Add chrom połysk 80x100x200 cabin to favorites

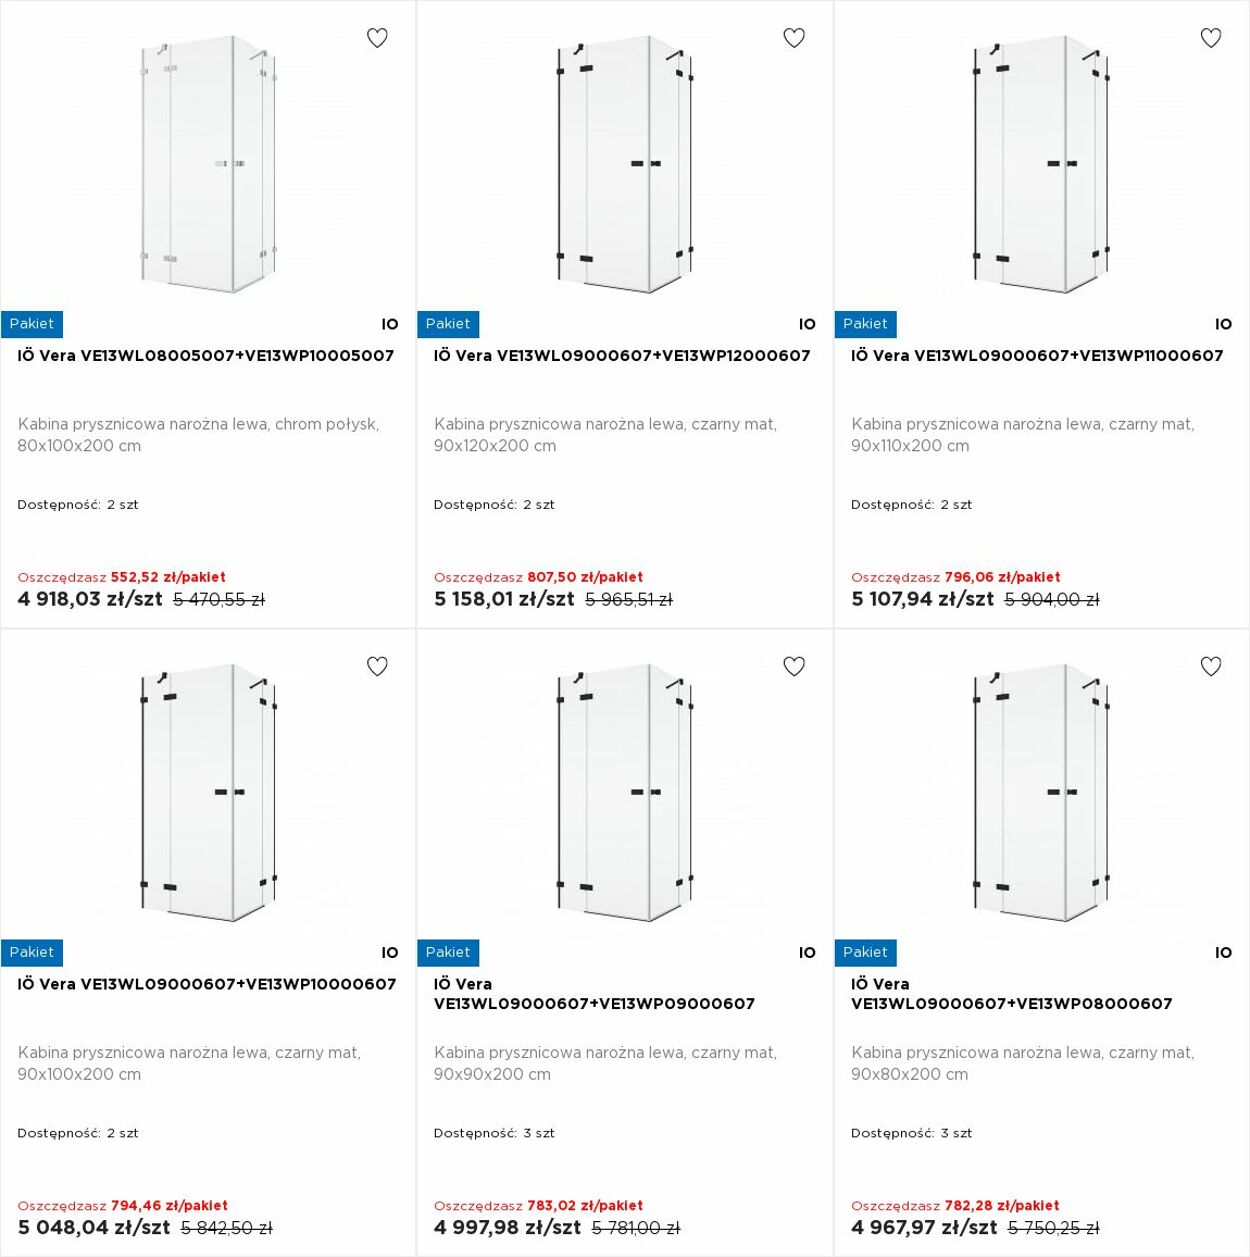pyautogui.click(x=377, y=38)
